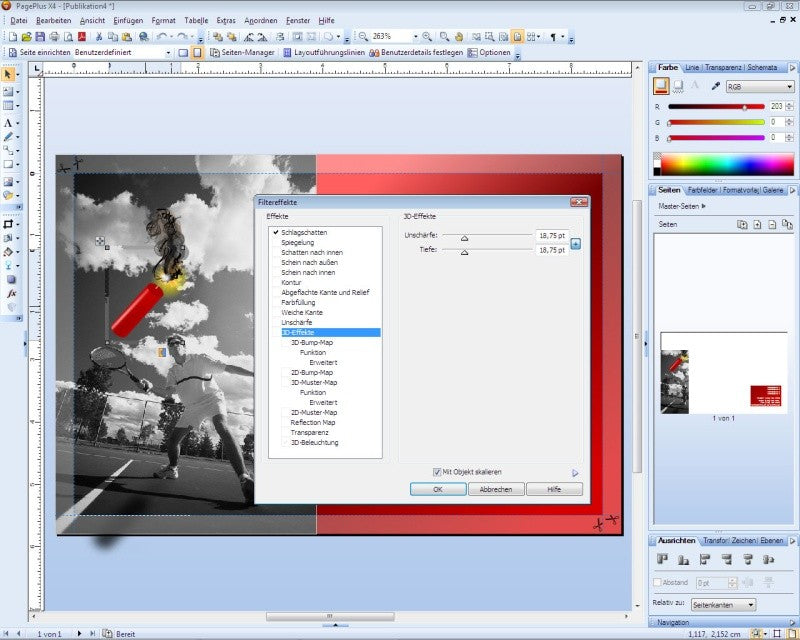The image size is (800, 640).
Task: Save the publication with the diskette icon
Action: 40,37
